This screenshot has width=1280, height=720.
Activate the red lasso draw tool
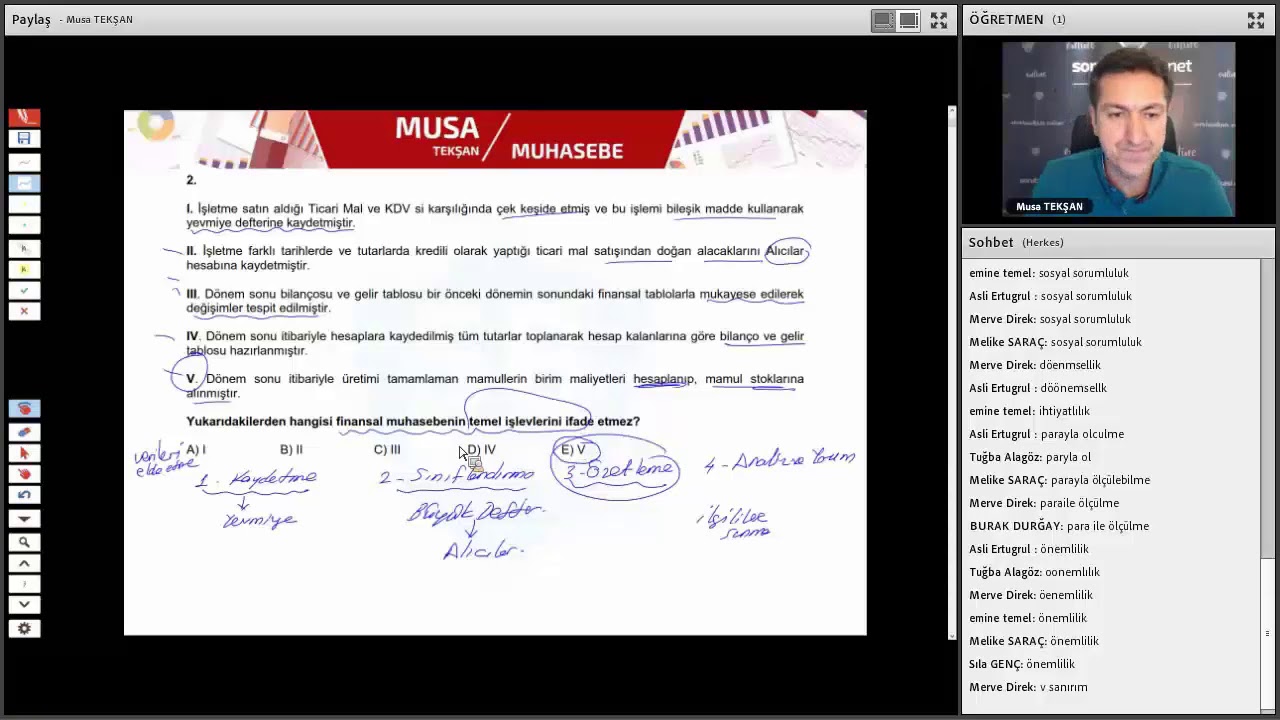click(x=24, y=409)
